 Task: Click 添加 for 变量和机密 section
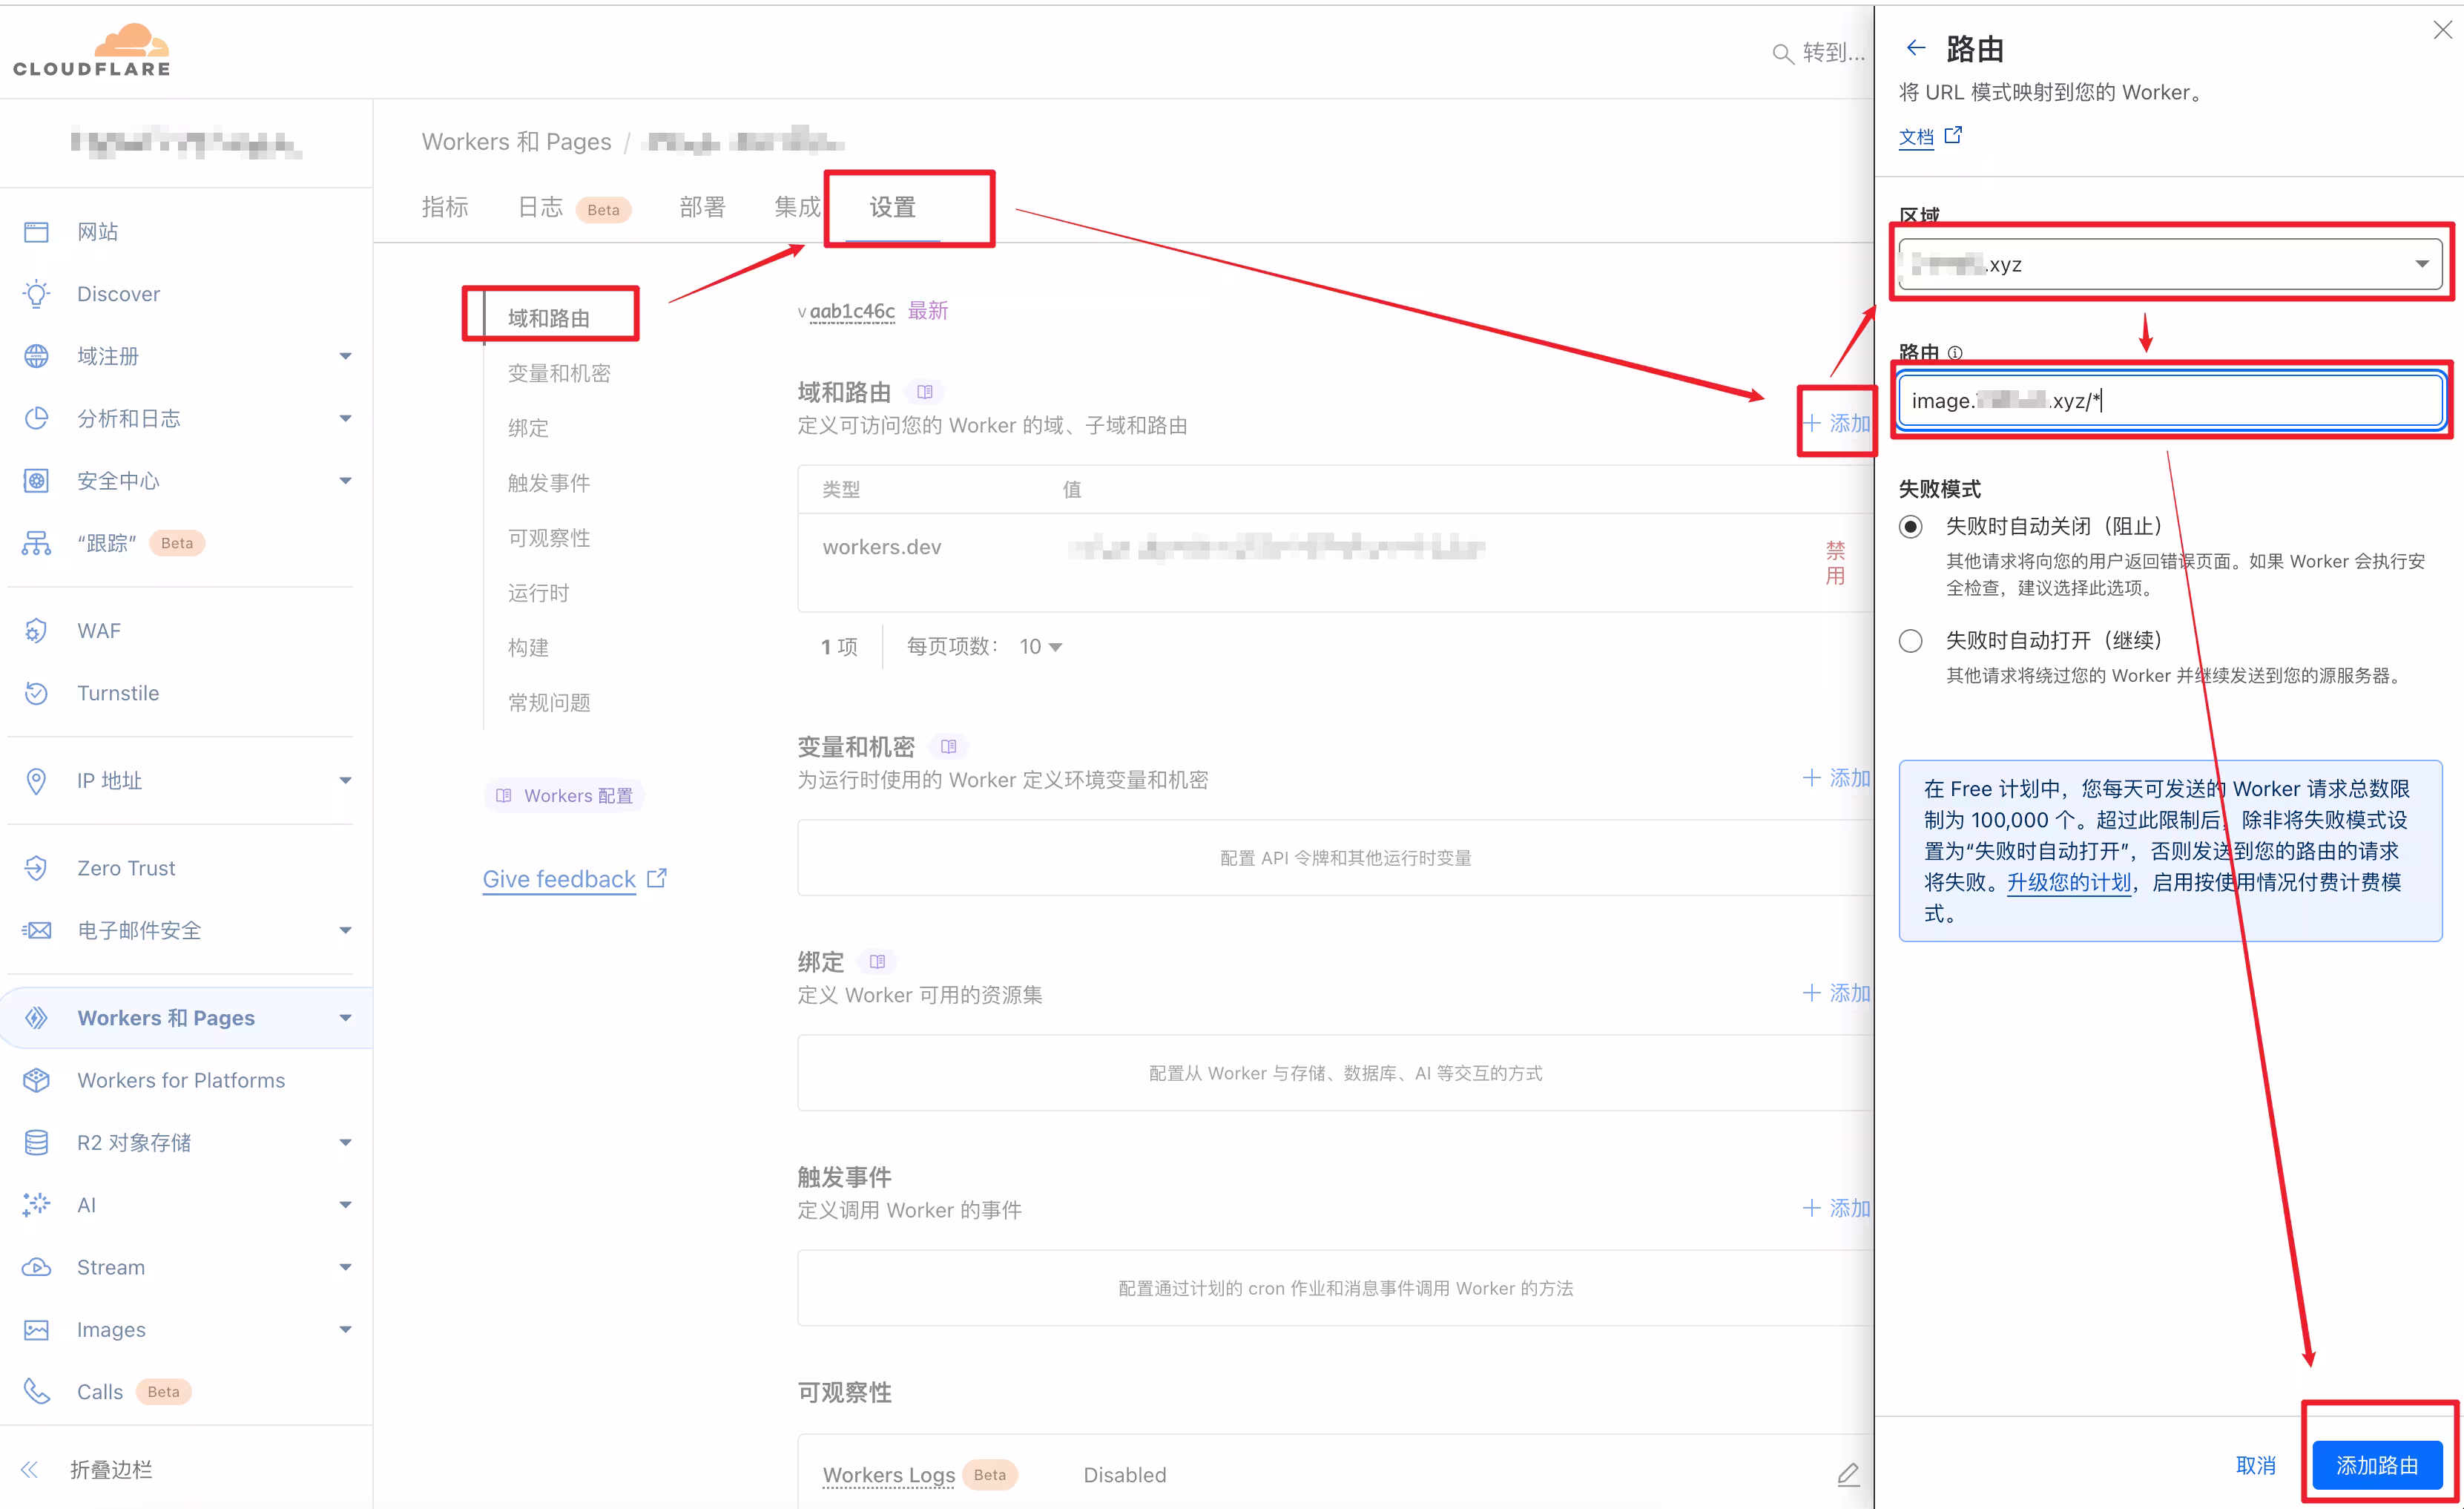[x=1836, y=778]
